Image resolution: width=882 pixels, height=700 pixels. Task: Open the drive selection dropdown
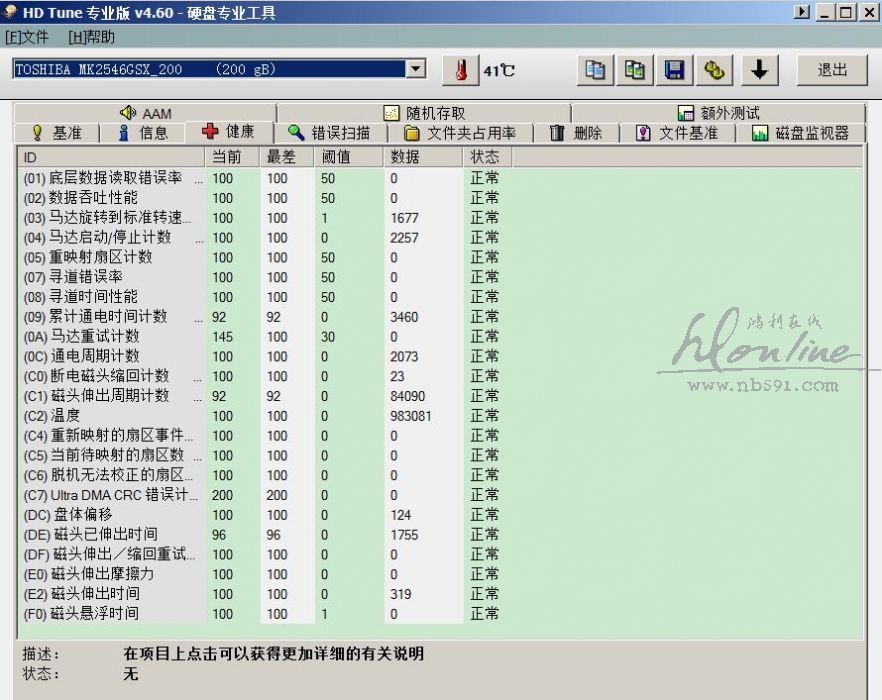[417, 69]
